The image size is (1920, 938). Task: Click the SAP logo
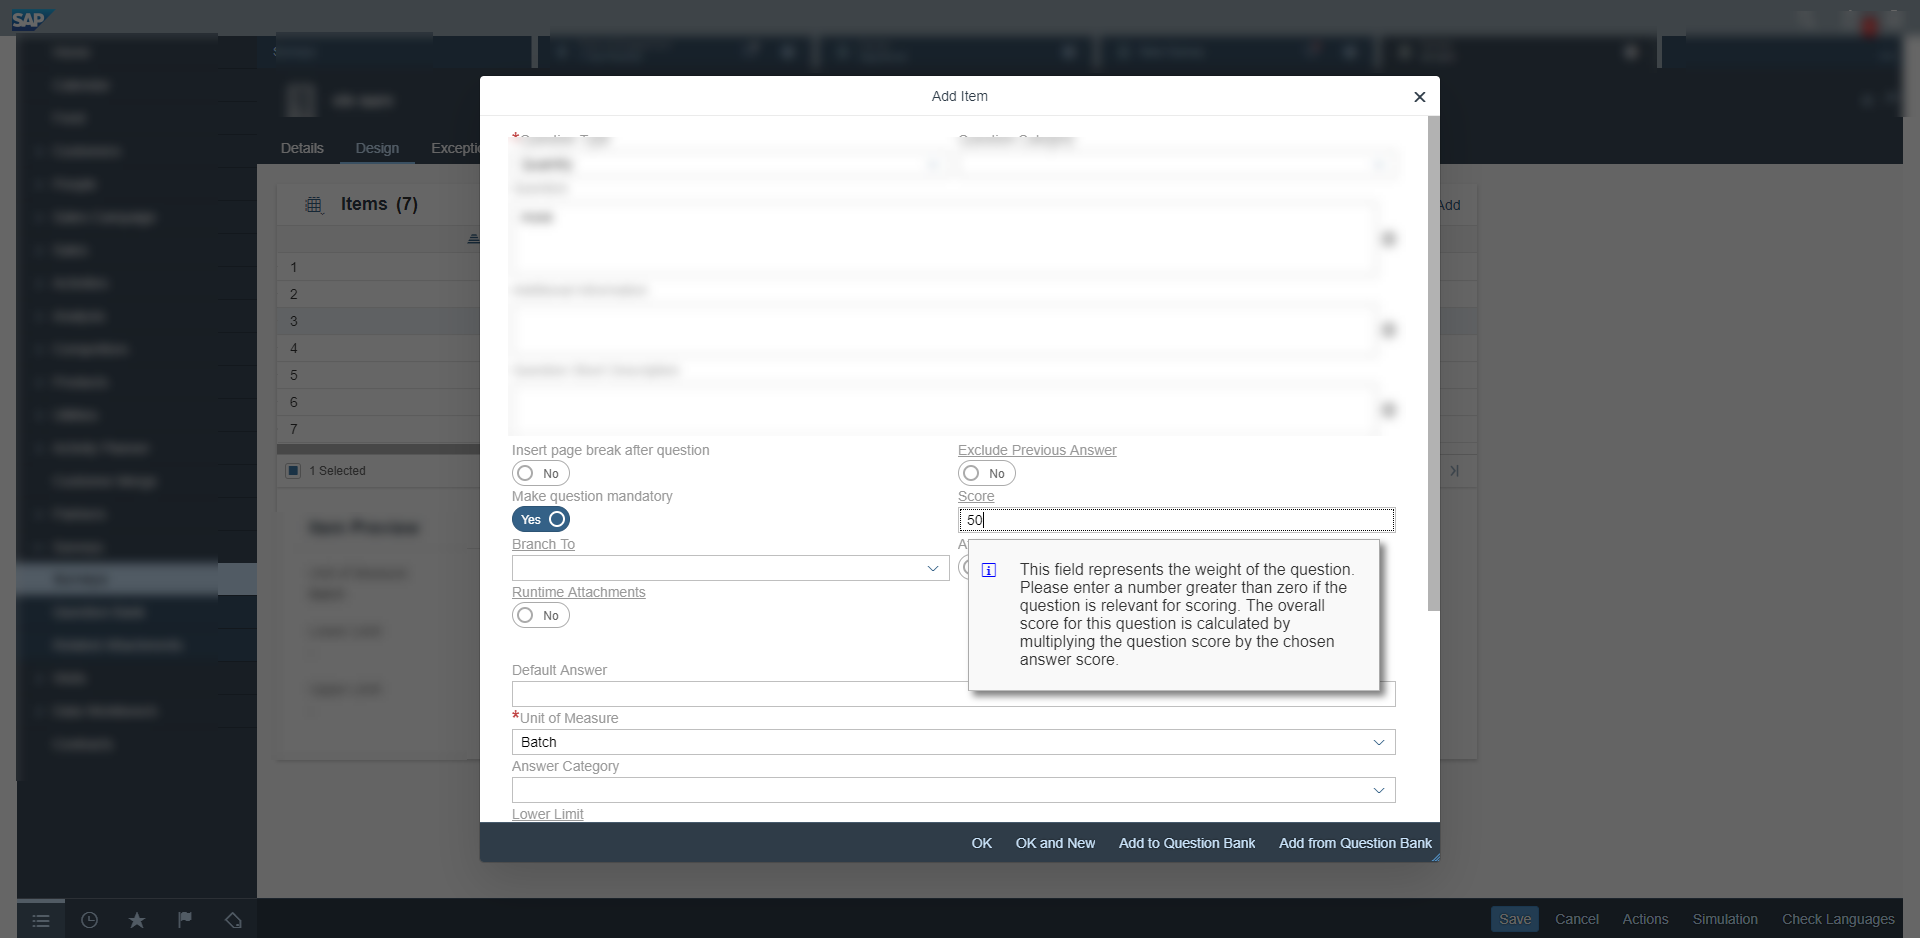(x=30, y=19)
